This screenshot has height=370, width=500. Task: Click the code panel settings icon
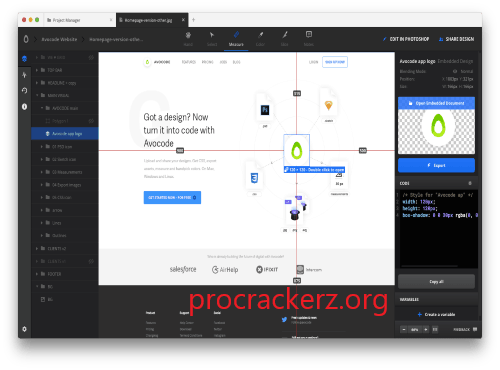click(470, 183)
